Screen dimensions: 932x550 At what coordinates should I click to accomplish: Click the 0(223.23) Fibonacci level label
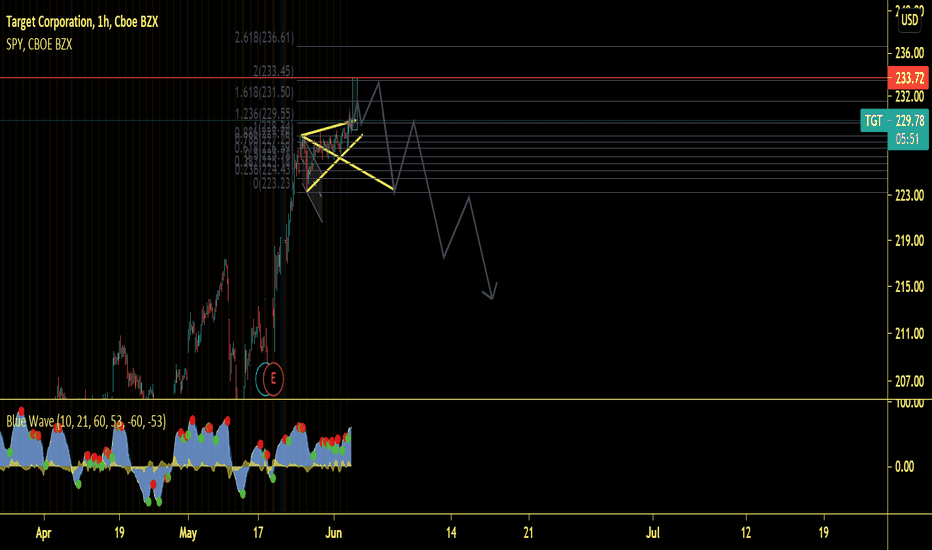(x=273, y=184)
